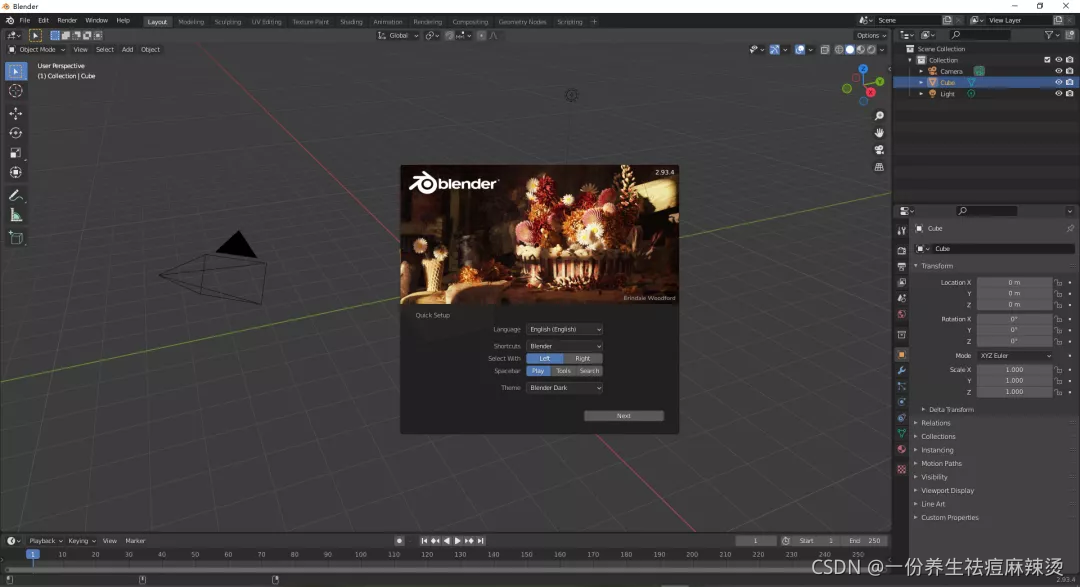Image resolution: width=1080 pixels, height=587 pixels.
Task: Click the Next button in Quick Setup
Action: [x=624, y=415]
